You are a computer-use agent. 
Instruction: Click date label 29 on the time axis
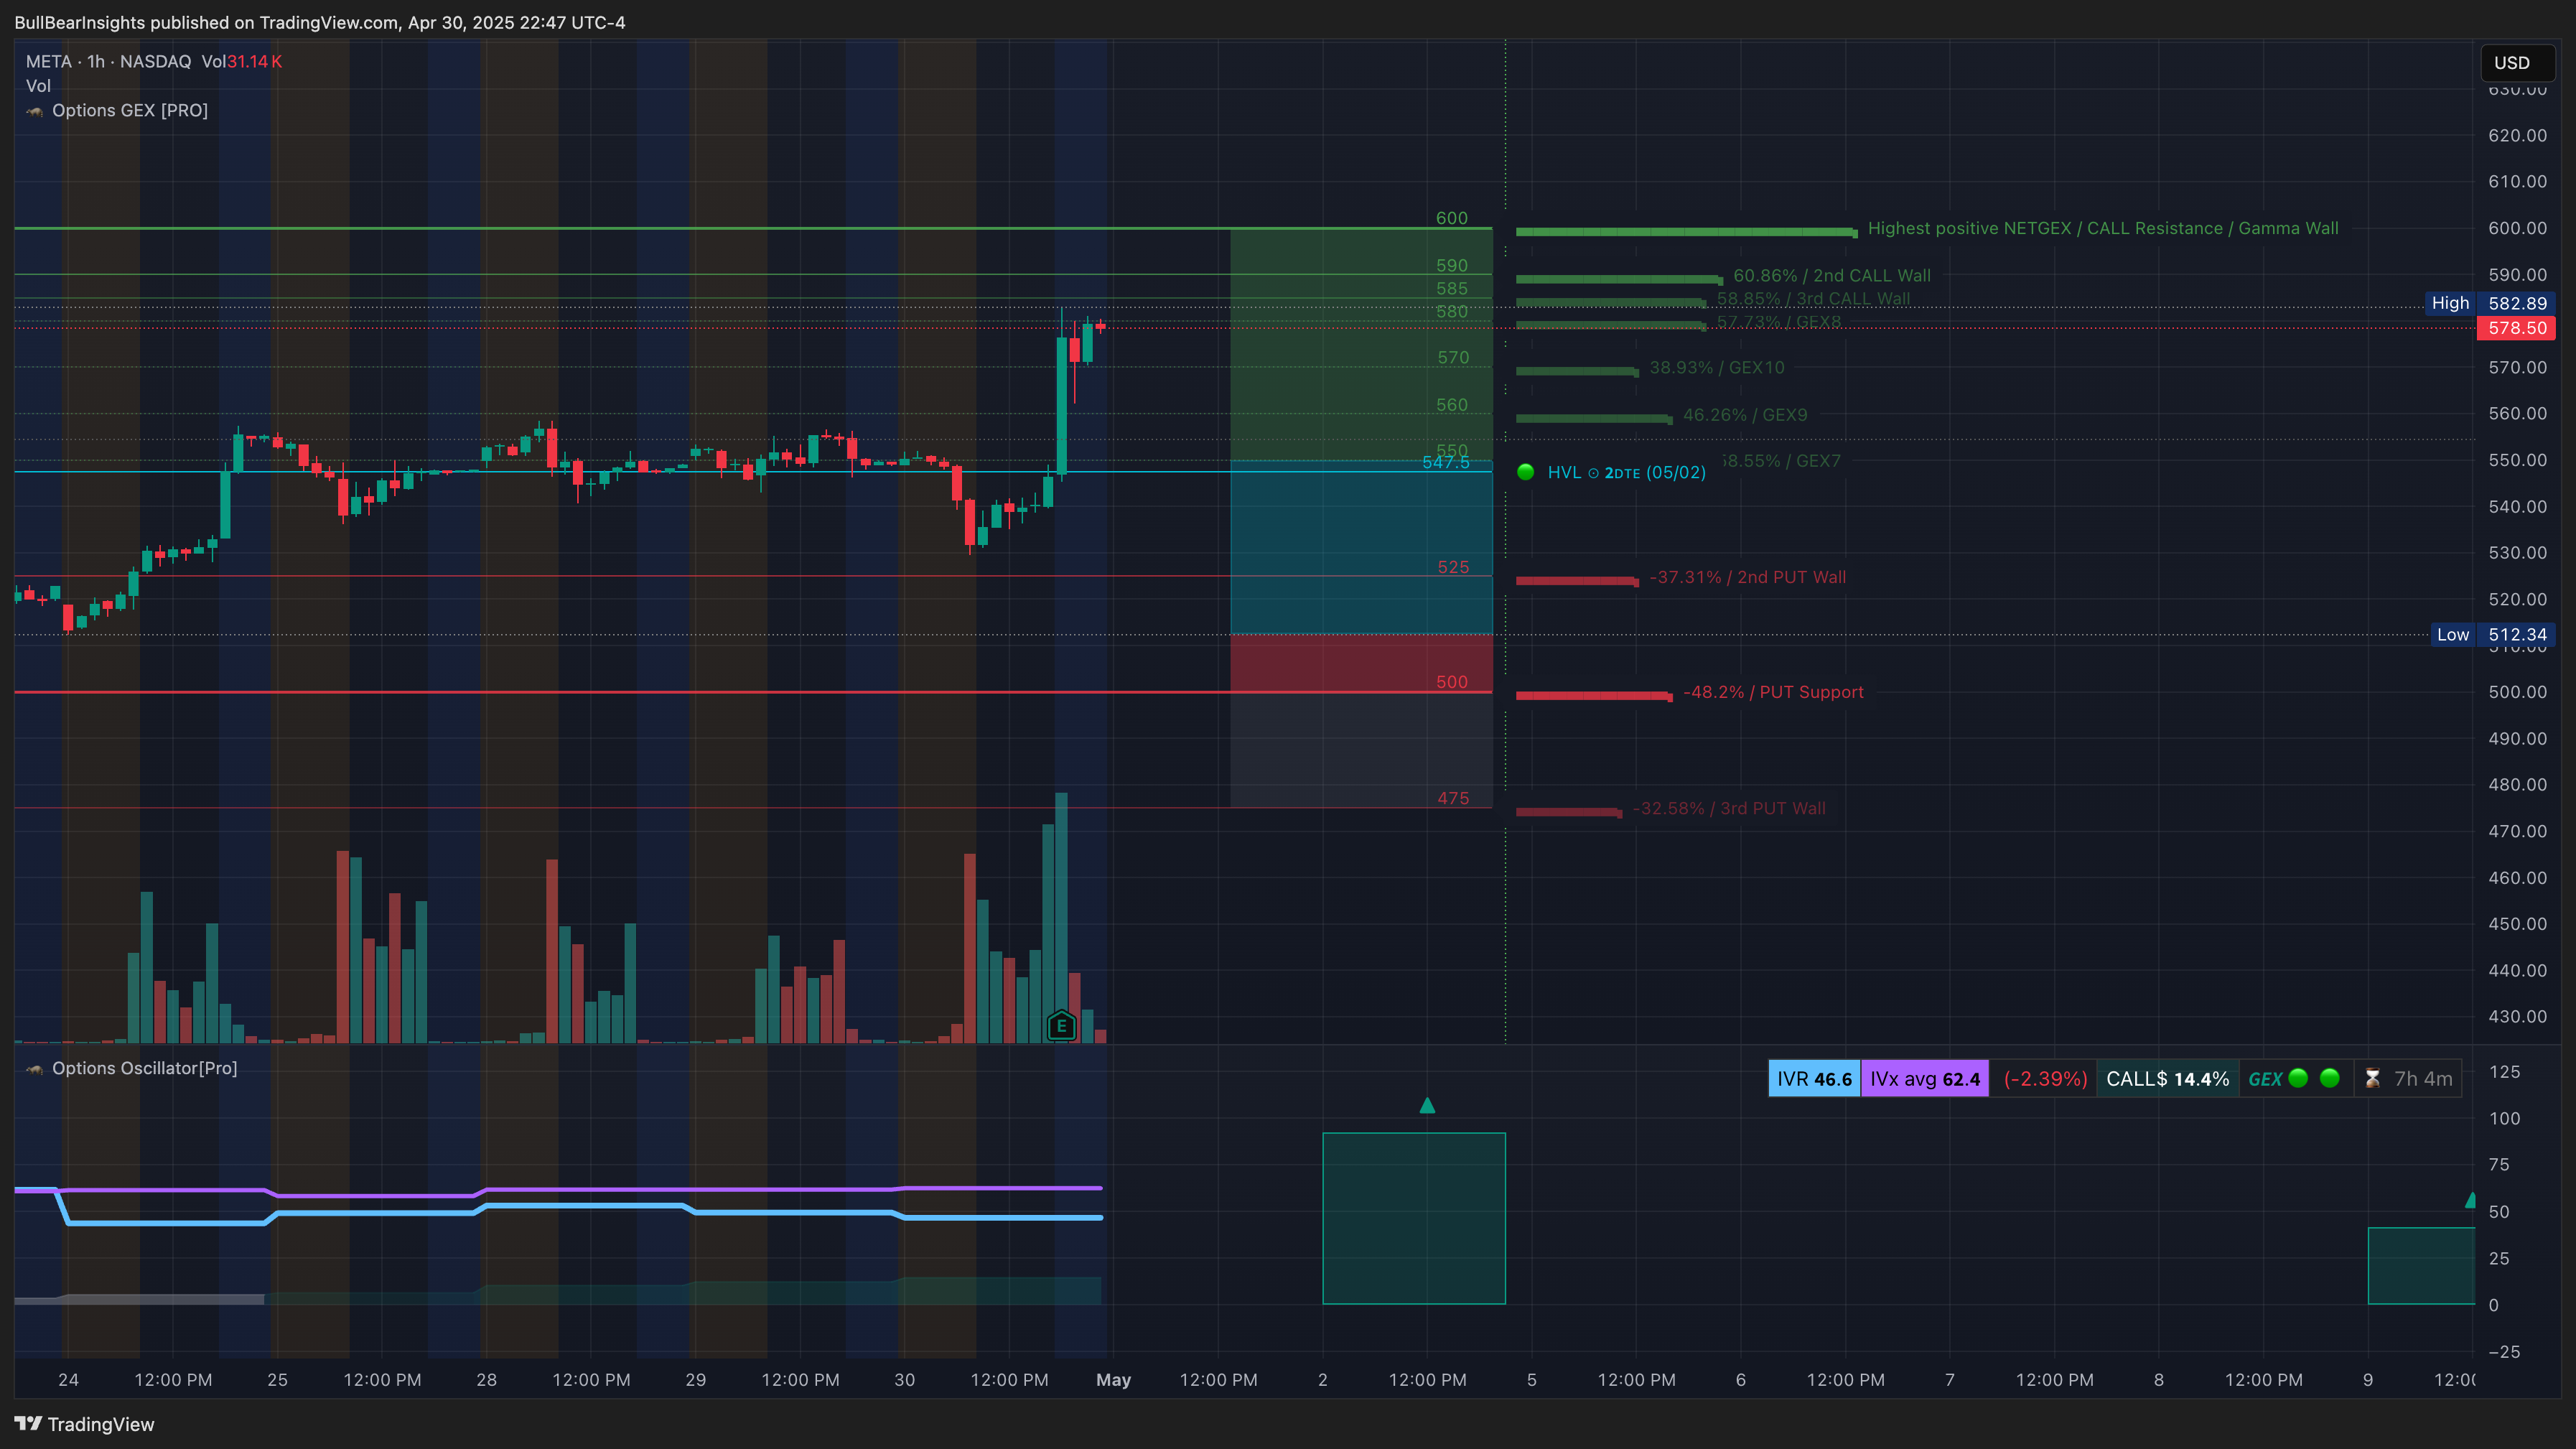click(x=695, y=1380)
